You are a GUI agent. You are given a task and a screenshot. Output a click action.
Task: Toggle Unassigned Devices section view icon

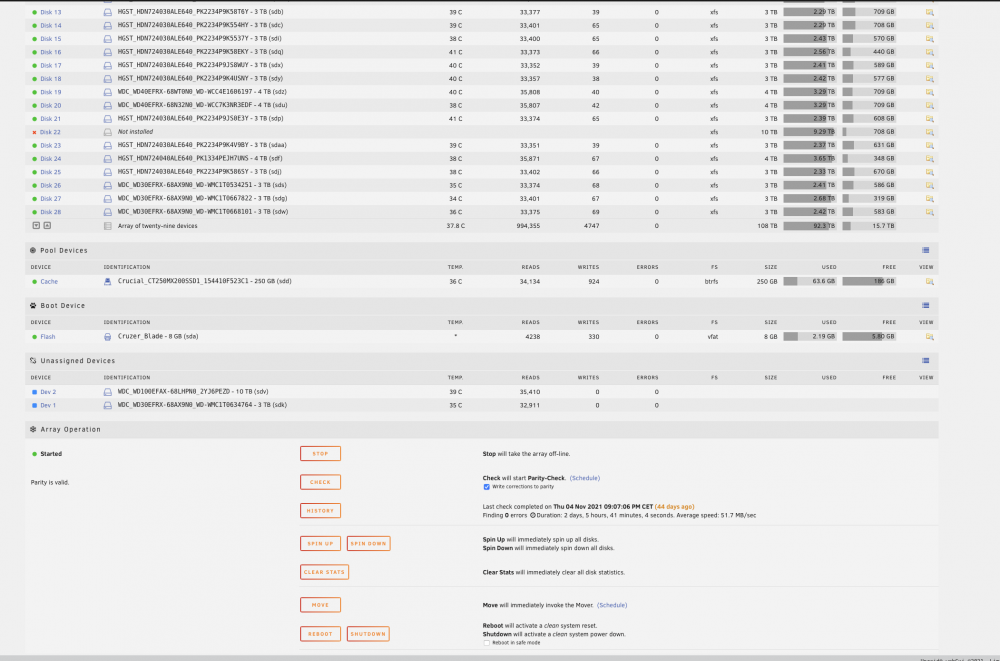(925, 360)
